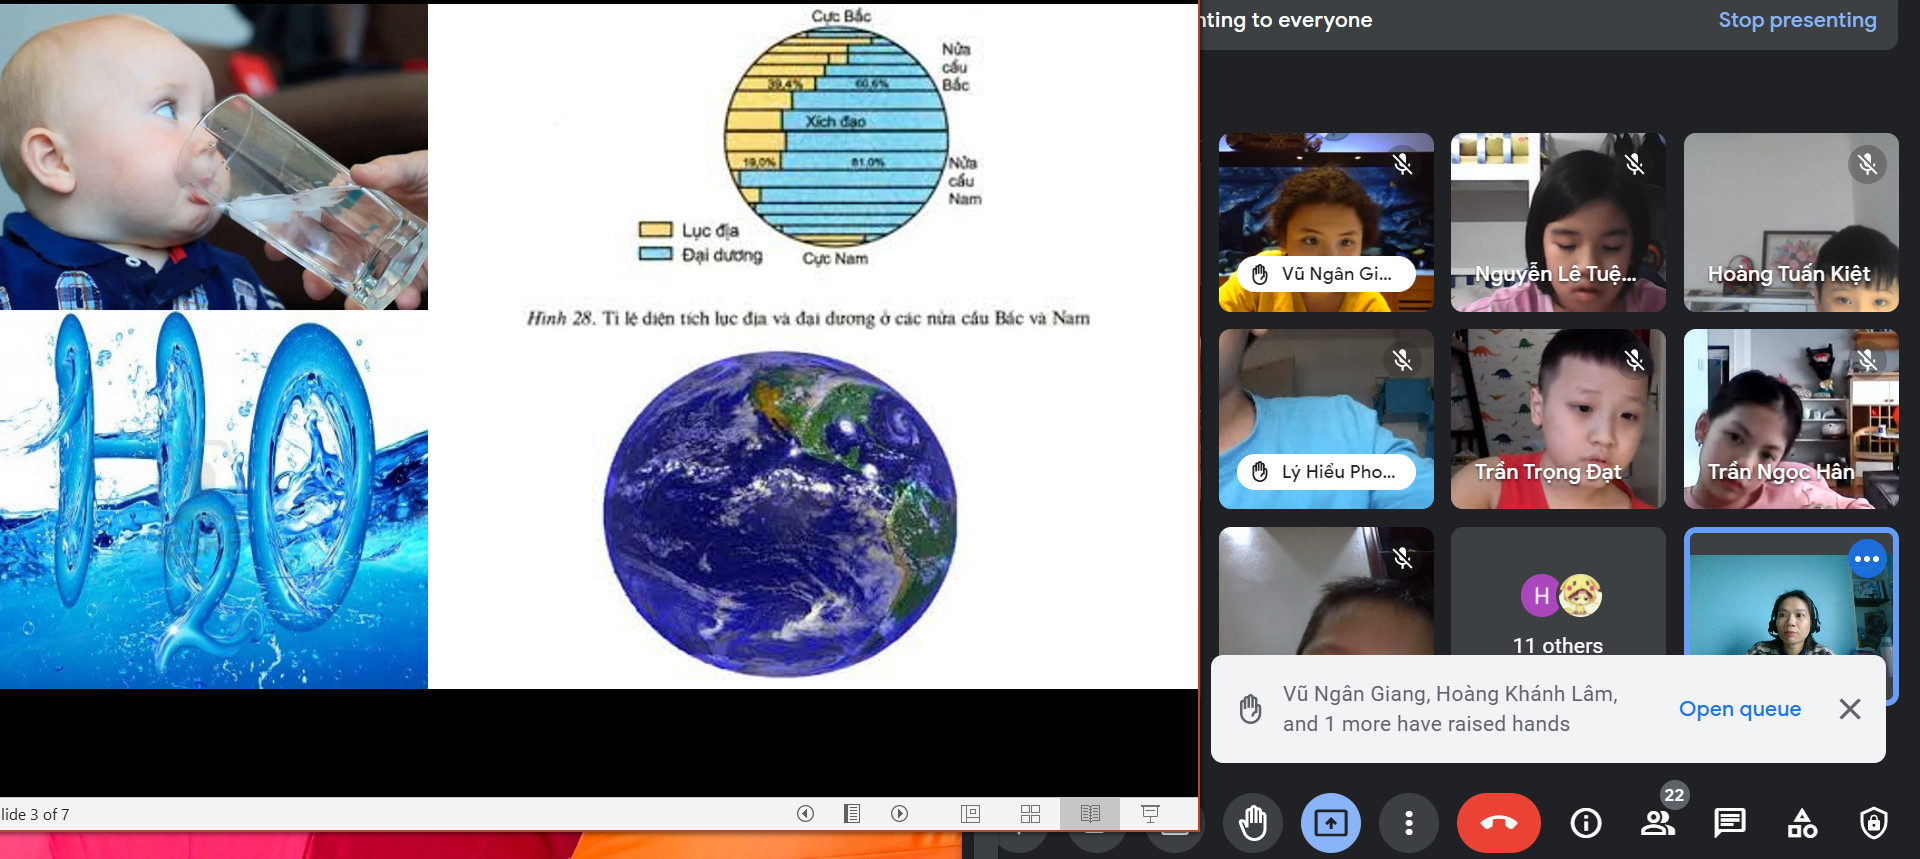
Task: Toggle the present screen button
Action: [1330, 823]
